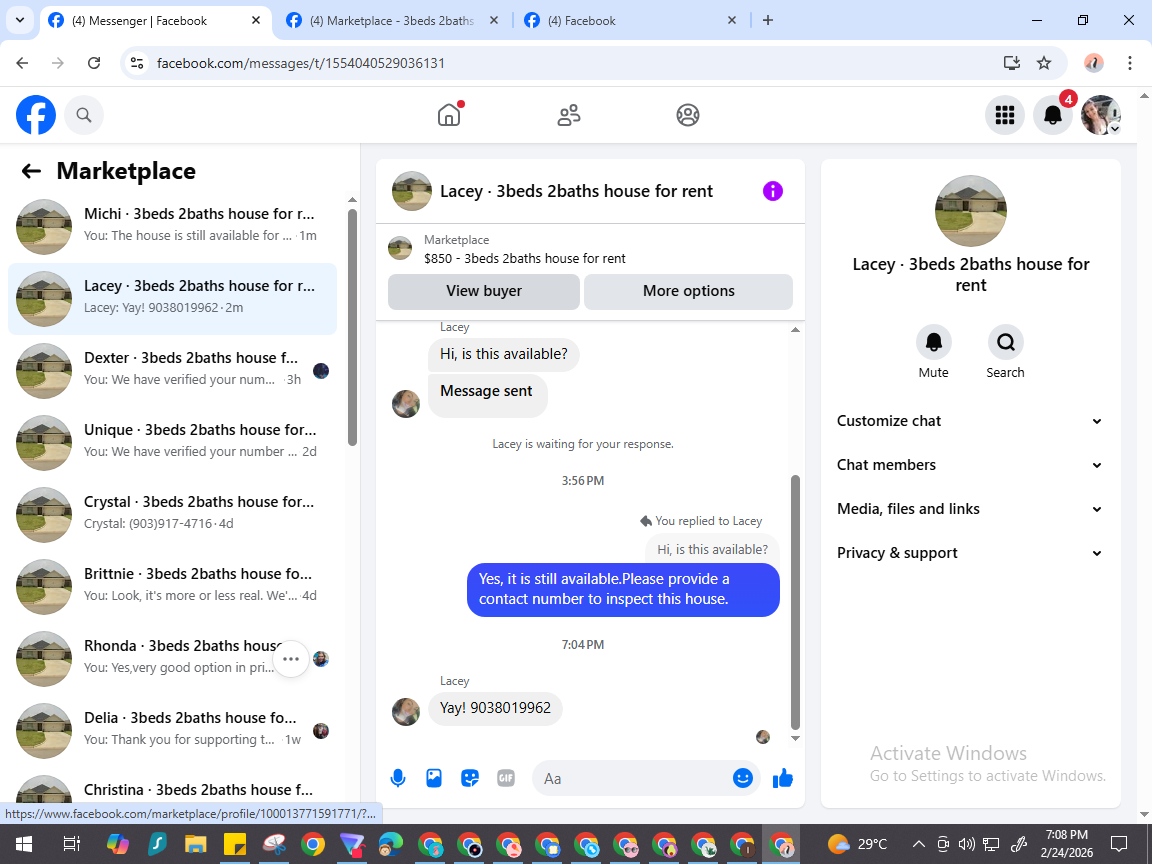Open the Windows notification center icon

tap(1119, 844)
